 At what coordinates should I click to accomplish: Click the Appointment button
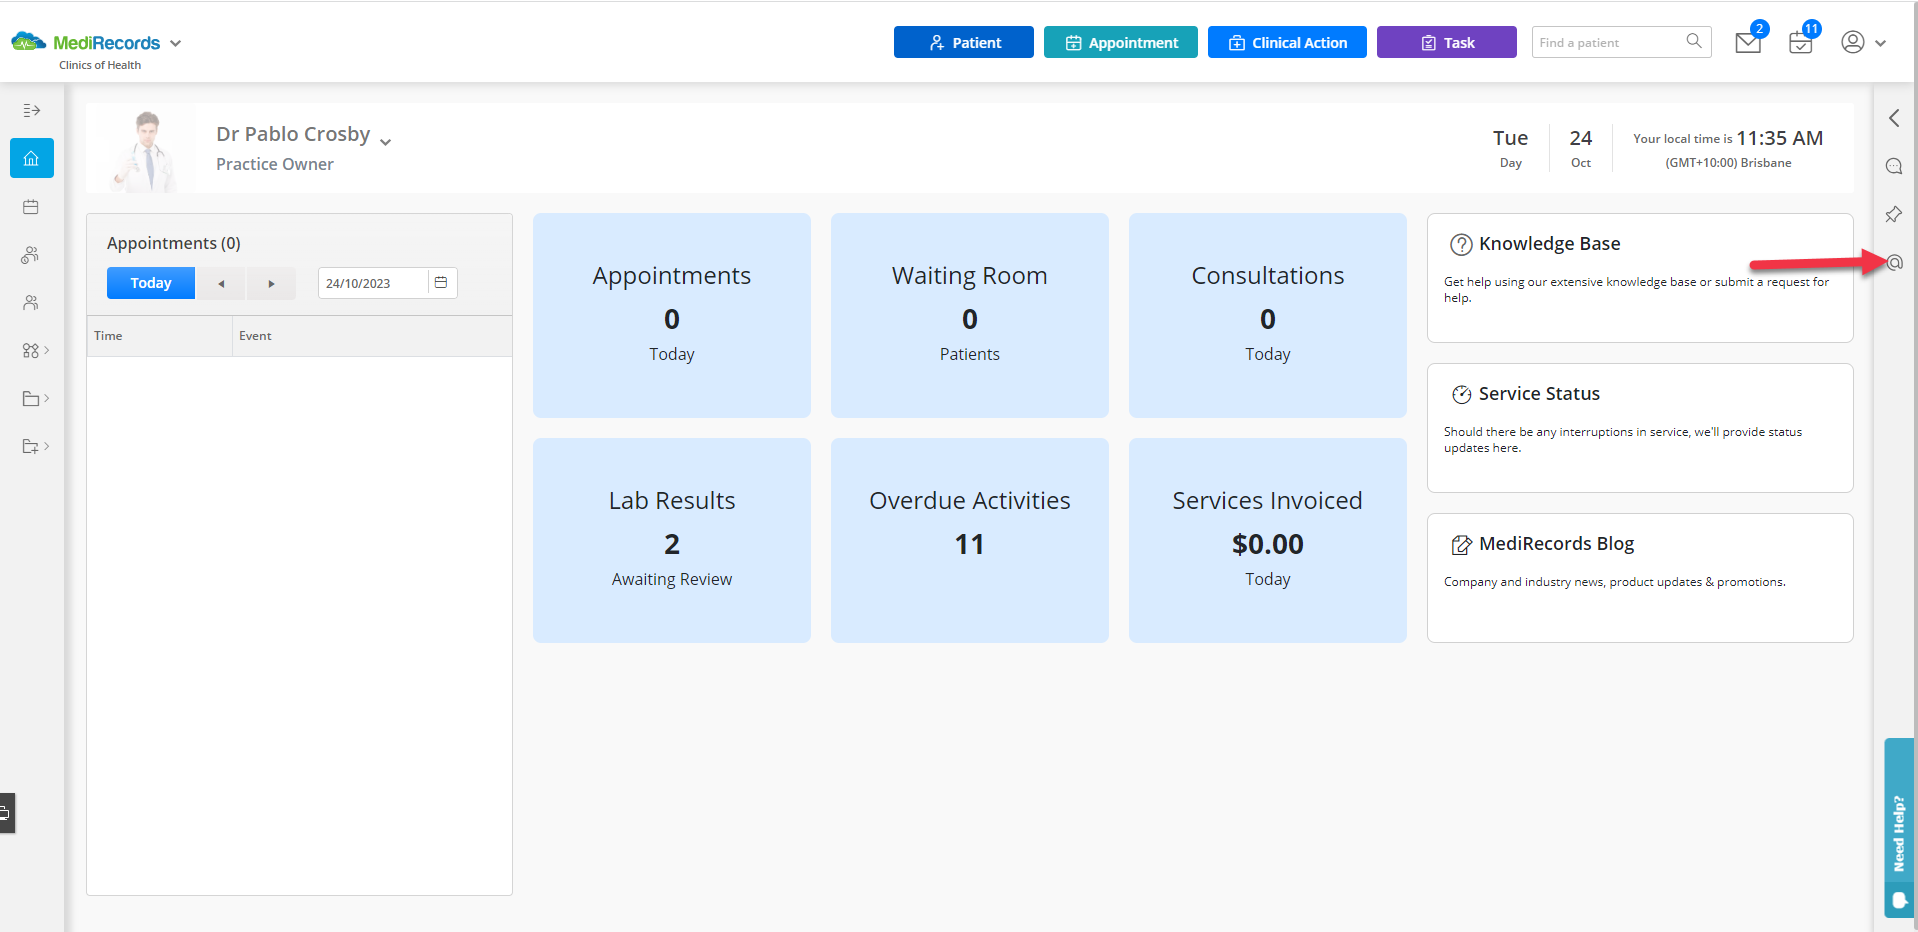tap(1121, 42)
